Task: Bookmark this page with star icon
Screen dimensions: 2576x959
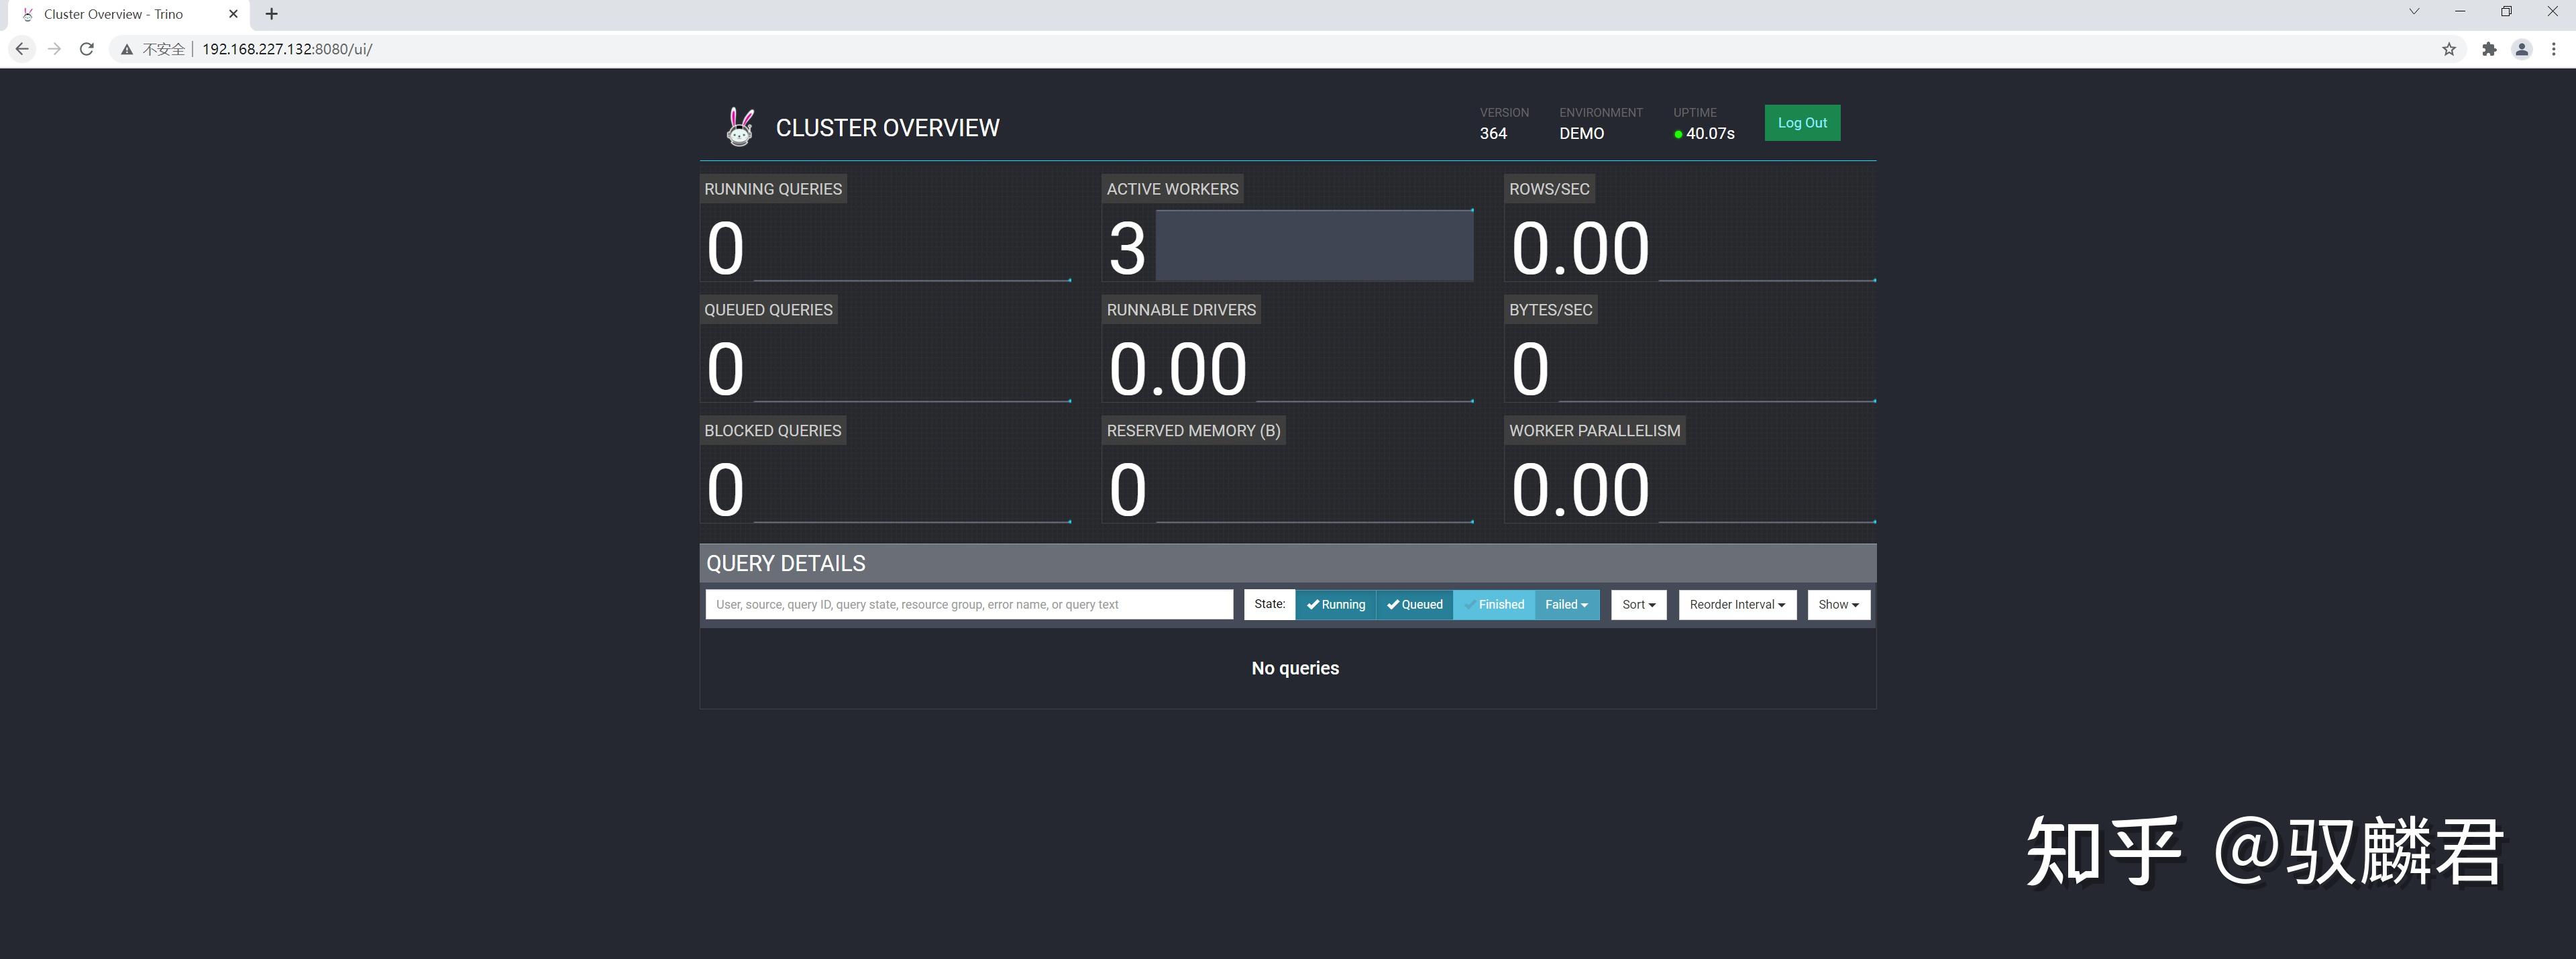Action: 2449,49
